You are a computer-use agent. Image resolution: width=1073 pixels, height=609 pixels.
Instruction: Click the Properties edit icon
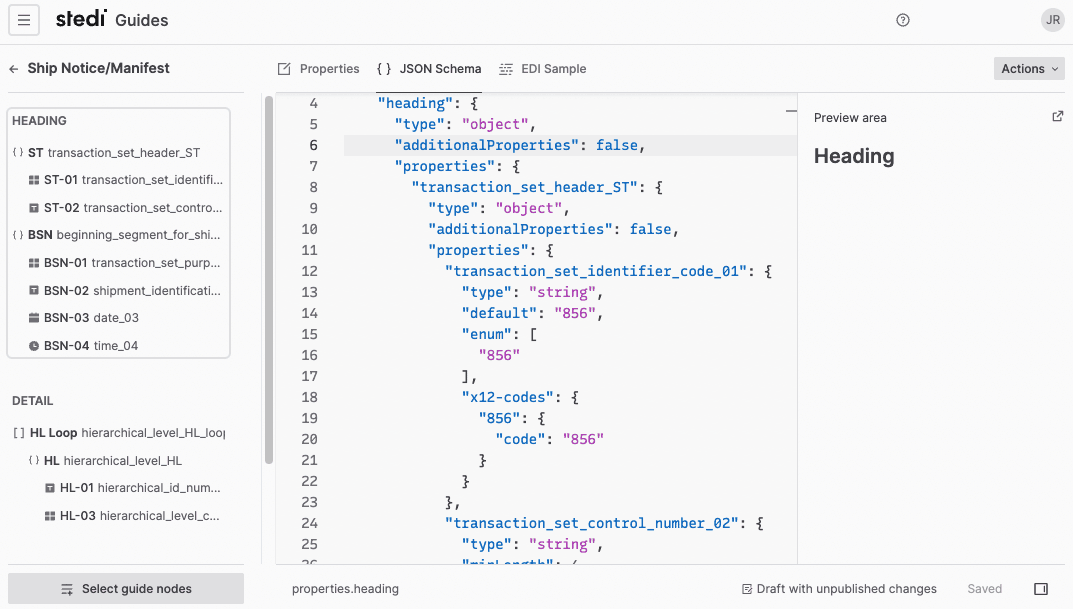click(x=284, y=68)
